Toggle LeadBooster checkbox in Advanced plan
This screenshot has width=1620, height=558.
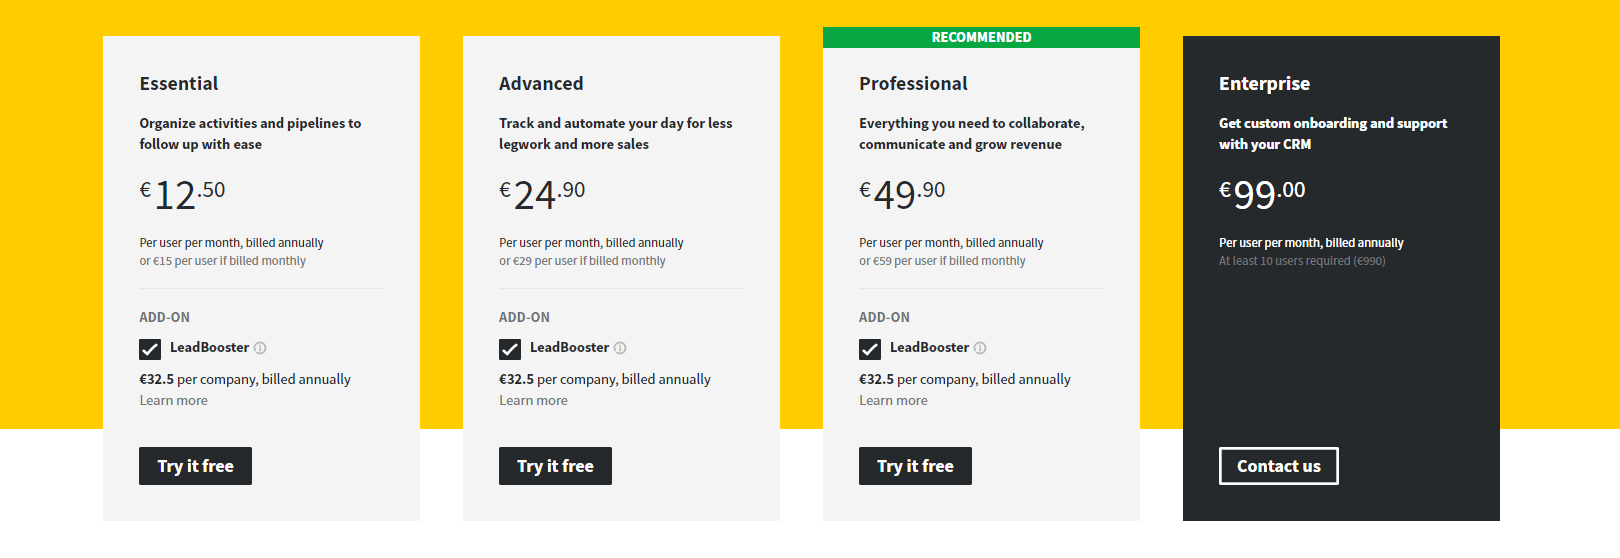[510, 349]
